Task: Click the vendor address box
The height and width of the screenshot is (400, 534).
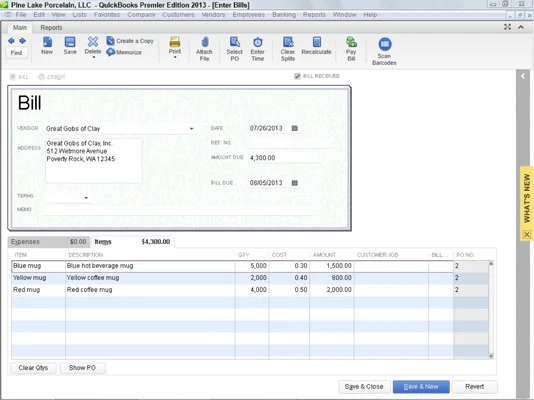Action: coord(94,161)
